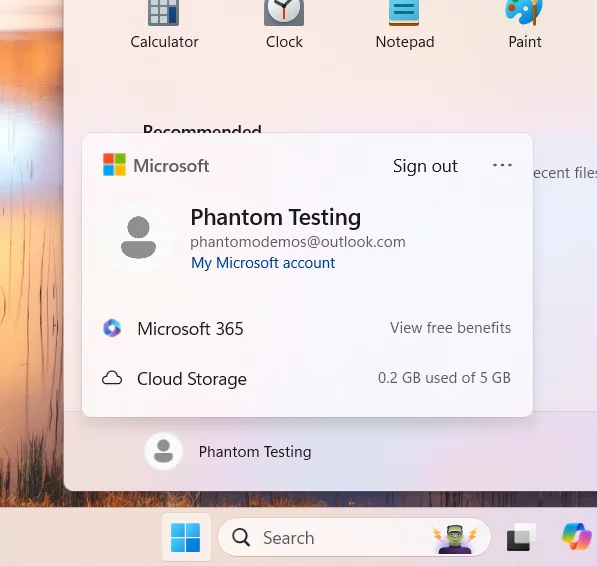This screenshot has height=566, width=597.
Task: Open the three-dot more options menu
Action: (x=502, y=165)
